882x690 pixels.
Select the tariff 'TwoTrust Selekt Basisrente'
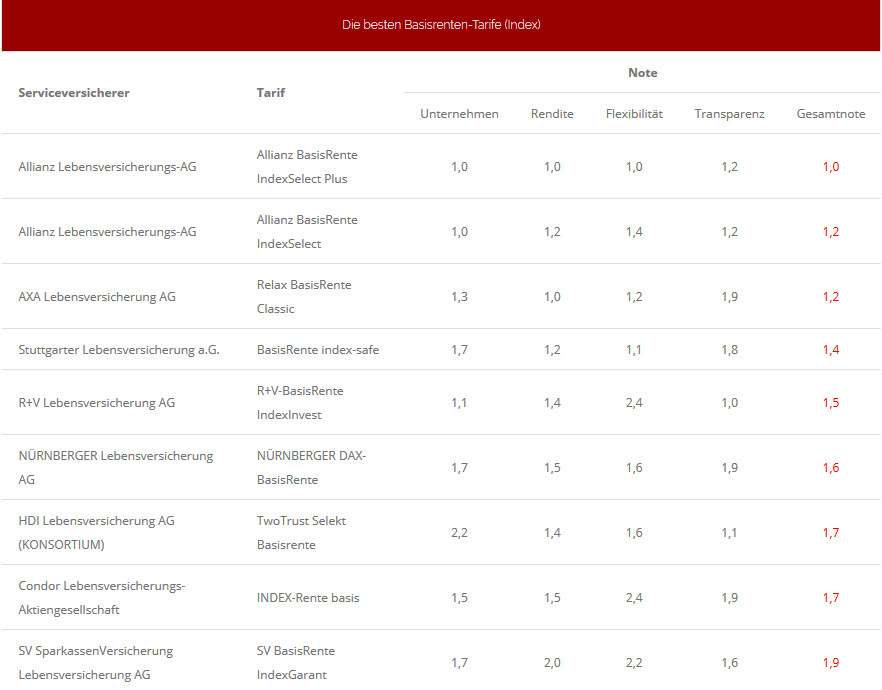pyautogui.click(x=301, y=533)
